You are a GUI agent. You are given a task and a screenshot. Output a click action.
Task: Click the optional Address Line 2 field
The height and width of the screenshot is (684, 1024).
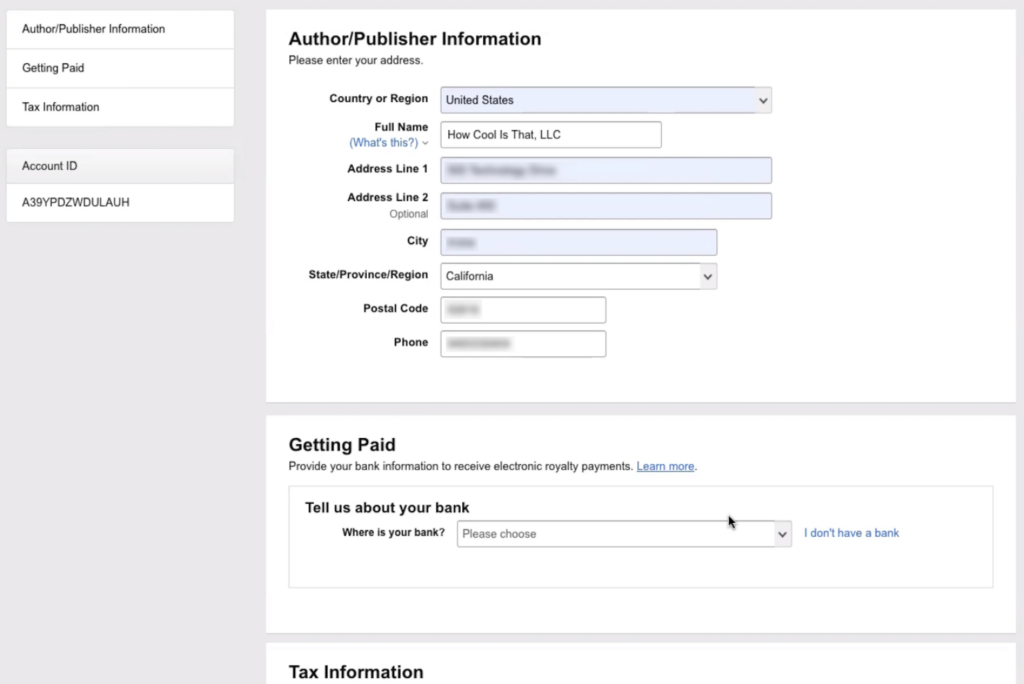pos(605,205)
